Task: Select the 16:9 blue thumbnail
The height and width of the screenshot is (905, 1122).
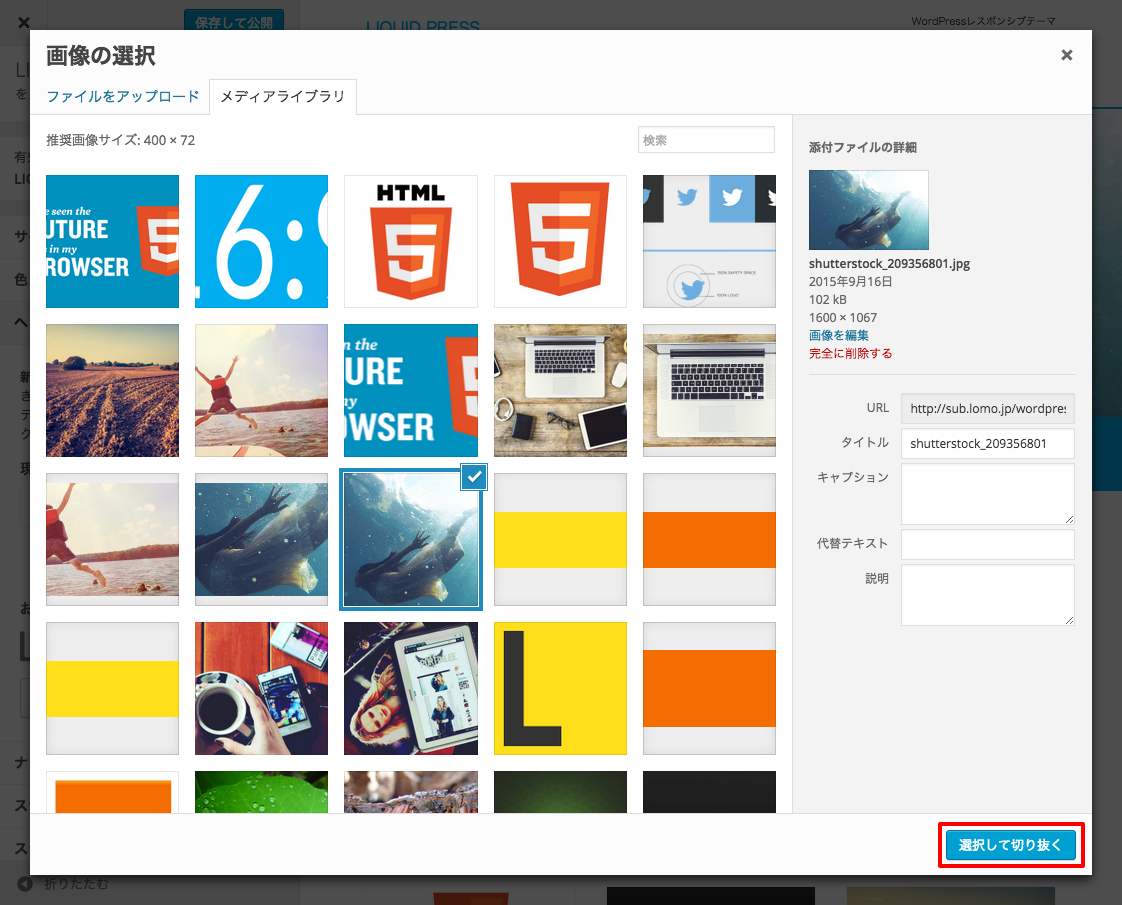Action: (261, 241)
